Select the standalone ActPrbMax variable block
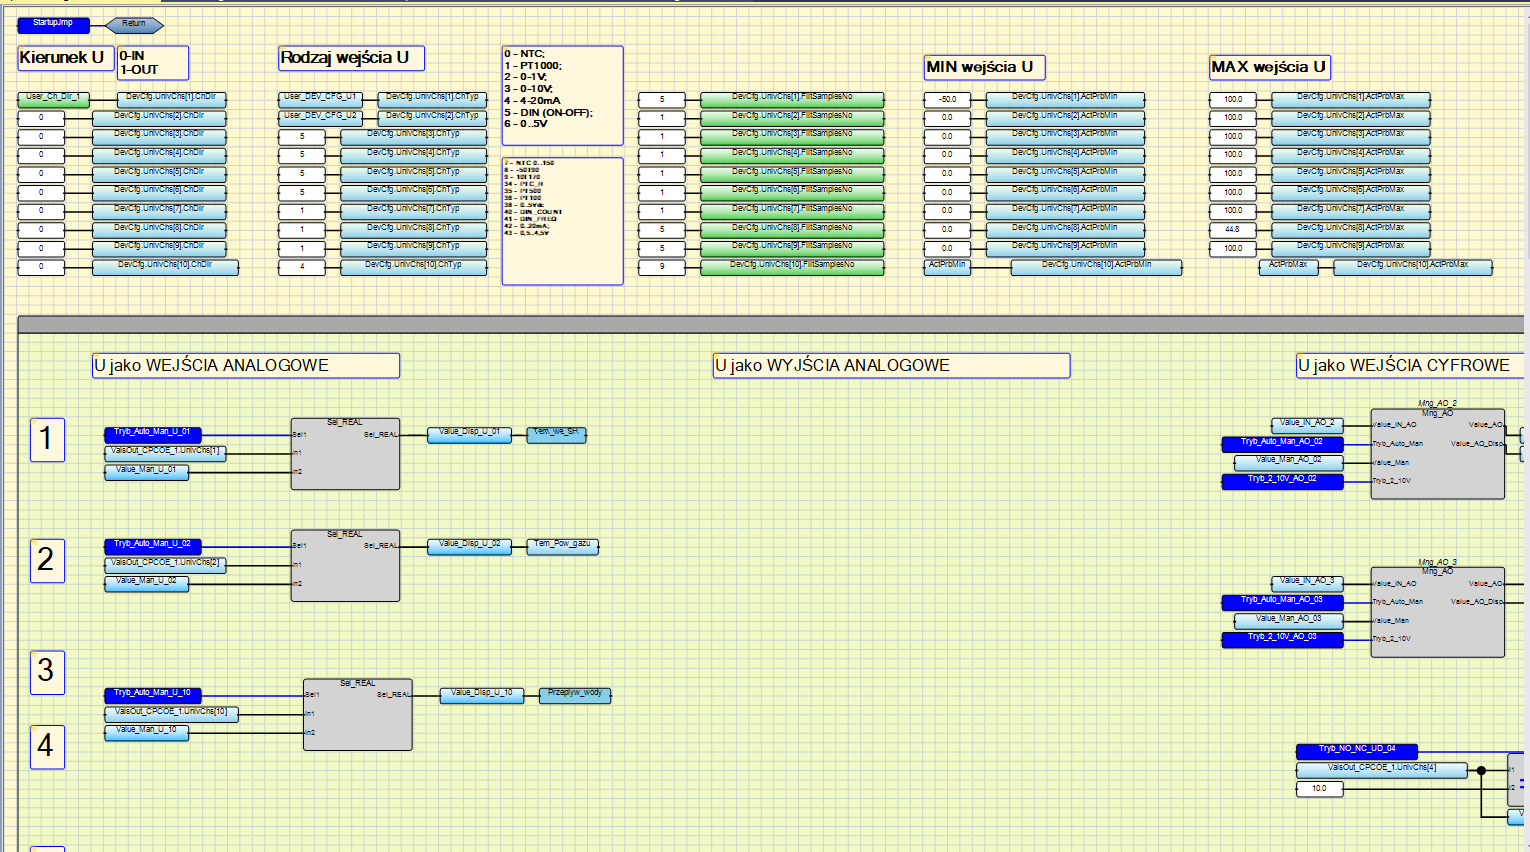The image size is (1530, 852). coord(1288,267)
